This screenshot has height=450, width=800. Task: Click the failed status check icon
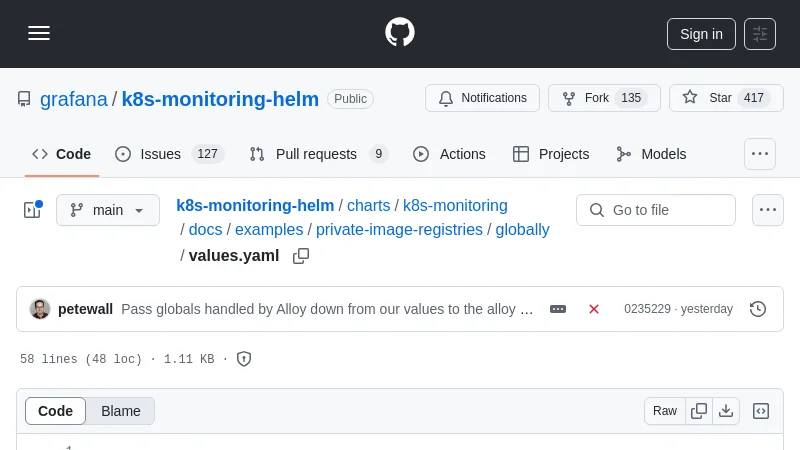tap(594, 309)
